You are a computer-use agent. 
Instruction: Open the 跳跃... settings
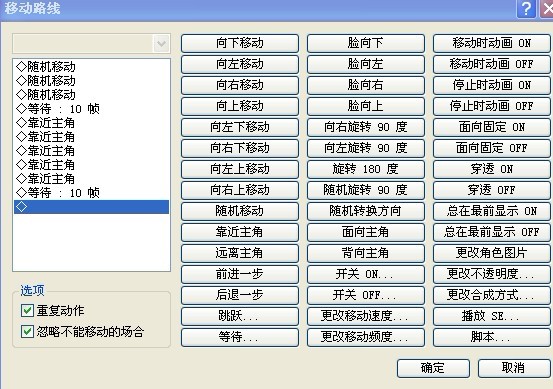click(x=240, y=316)
